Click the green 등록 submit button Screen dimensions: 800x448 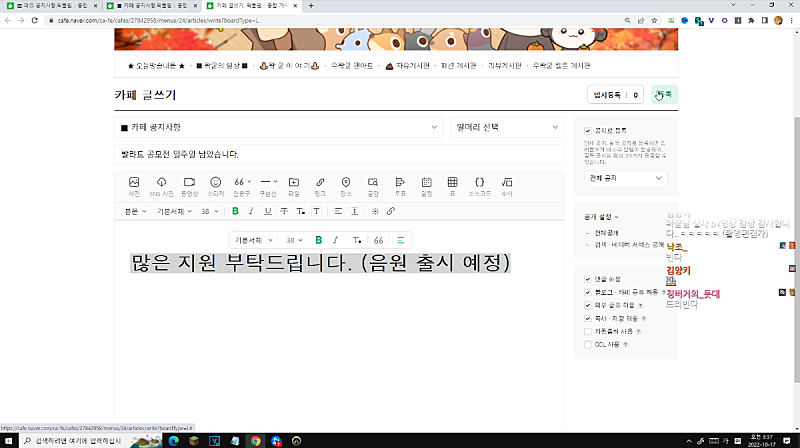point(664,95)
